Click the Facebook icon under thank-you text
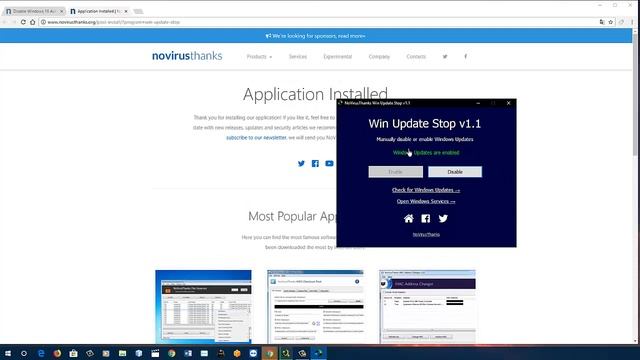The image size is (640, 360). [x=315, y=163]
